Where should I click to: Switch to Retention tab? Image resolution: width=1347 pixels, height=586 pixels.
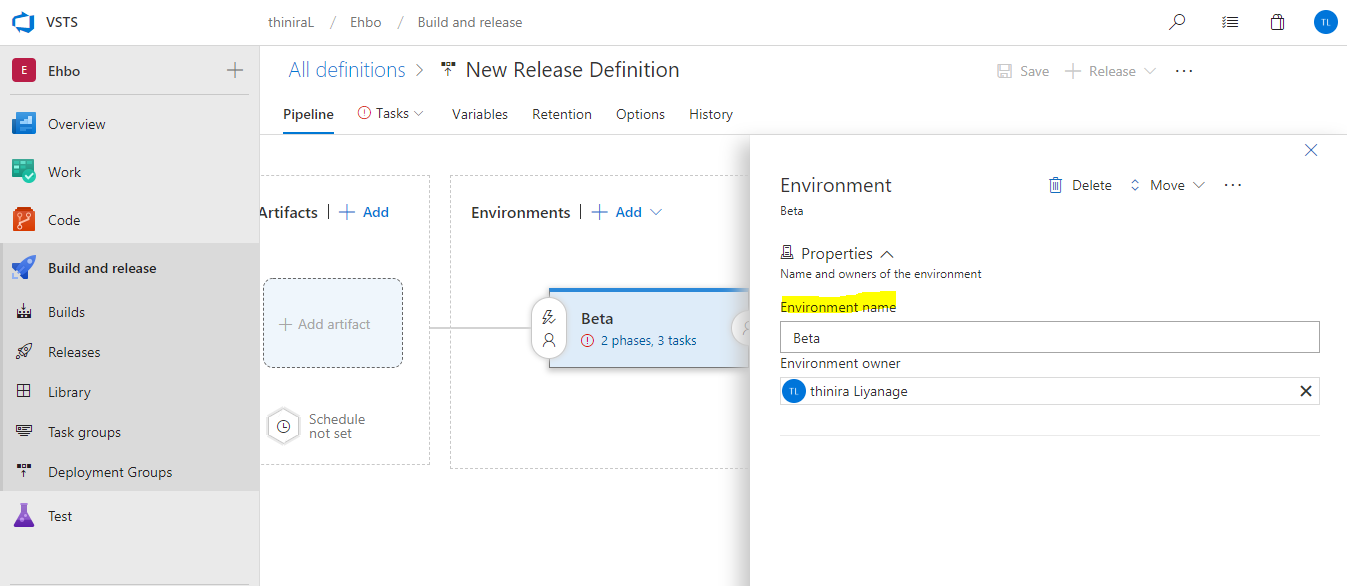pyautogui.click(x=562, y=114)
